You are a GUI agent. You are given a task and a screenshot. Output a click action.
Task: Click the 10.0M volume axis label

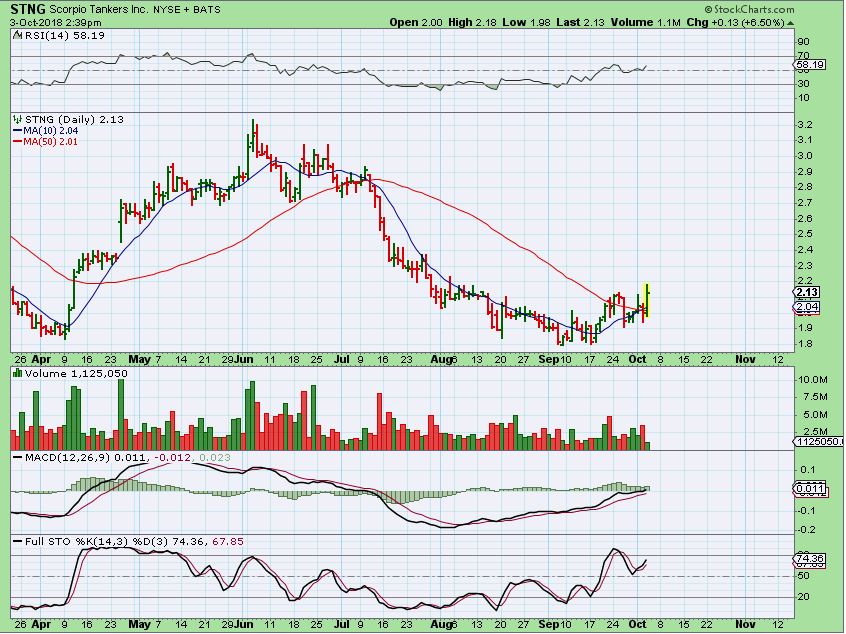[813, 379]
